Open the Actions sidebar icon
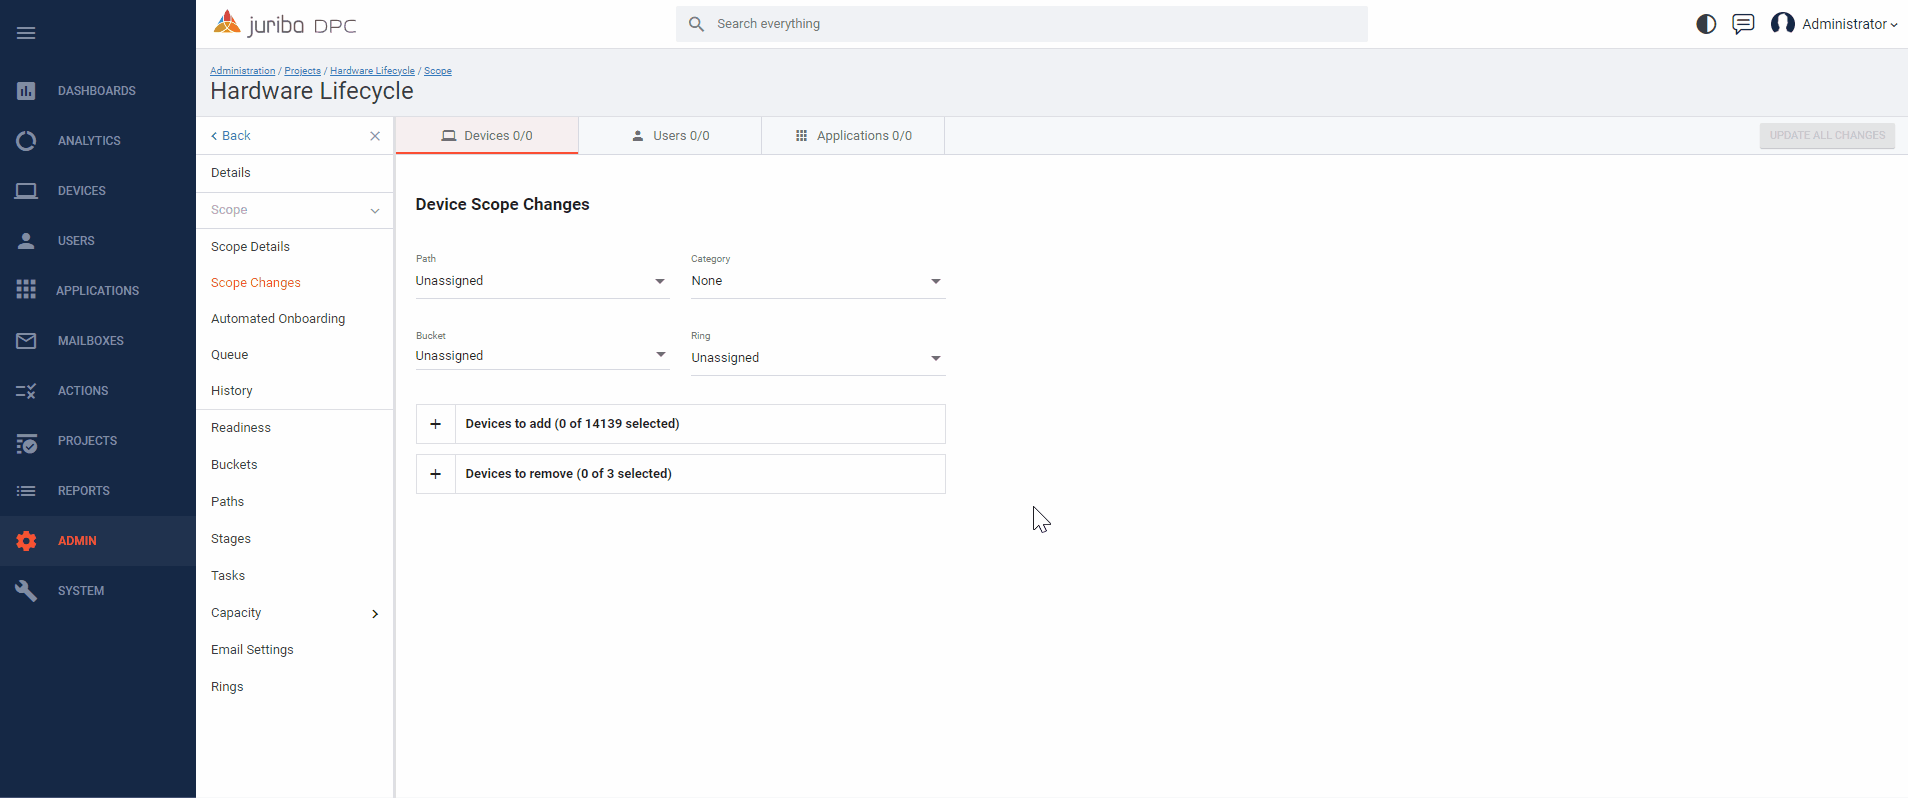Screen dimensions: 1908x798 26,391
